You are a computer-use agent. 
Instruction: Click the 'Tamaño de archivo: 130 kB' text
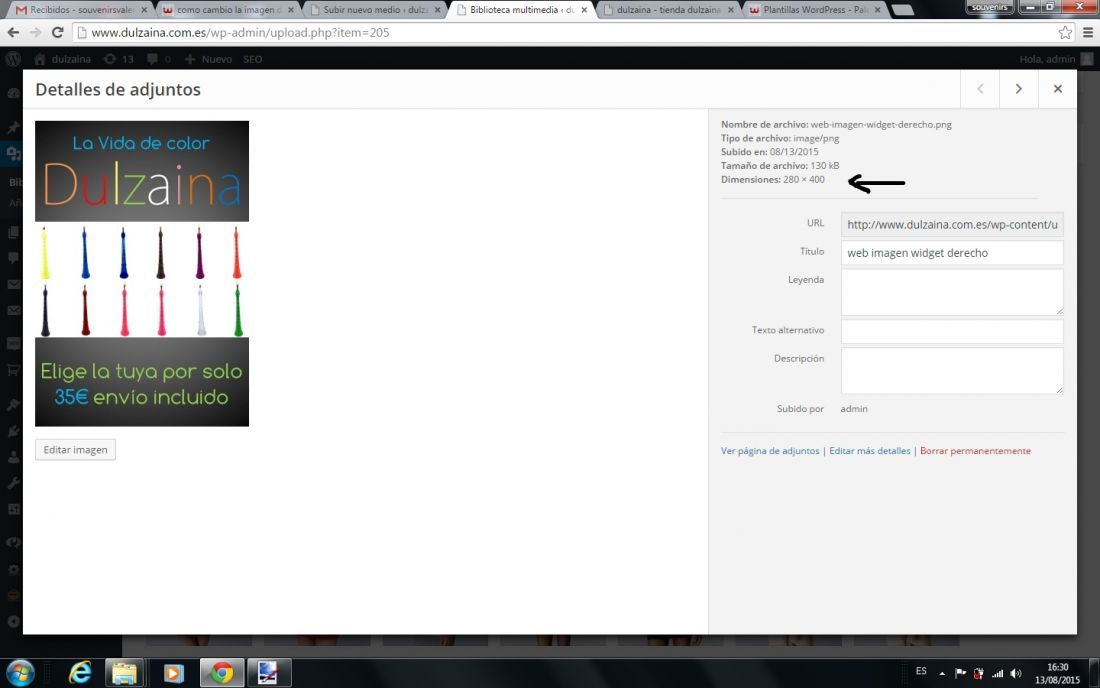click(779, 166)
